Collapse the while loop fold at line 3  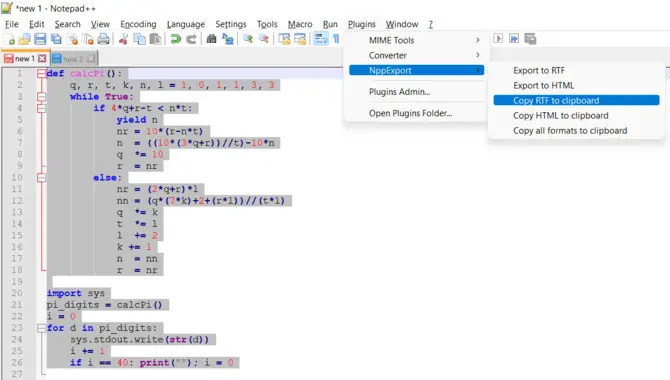coord(41,97)
